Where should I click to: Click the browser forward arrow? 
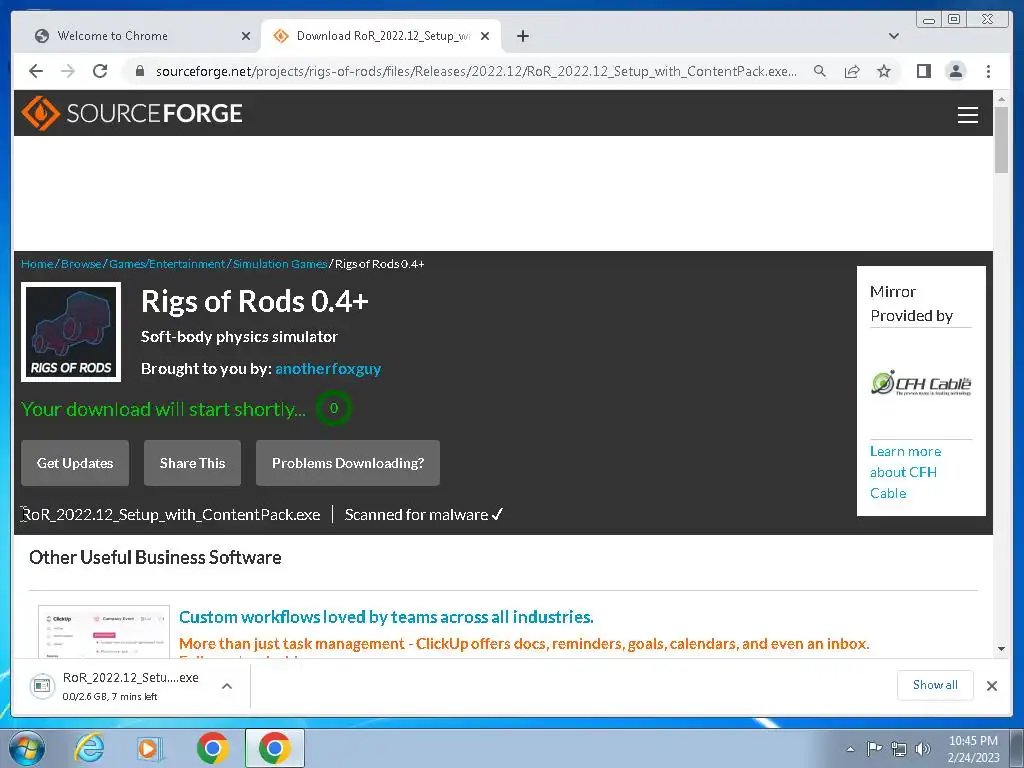pos(68,71)
